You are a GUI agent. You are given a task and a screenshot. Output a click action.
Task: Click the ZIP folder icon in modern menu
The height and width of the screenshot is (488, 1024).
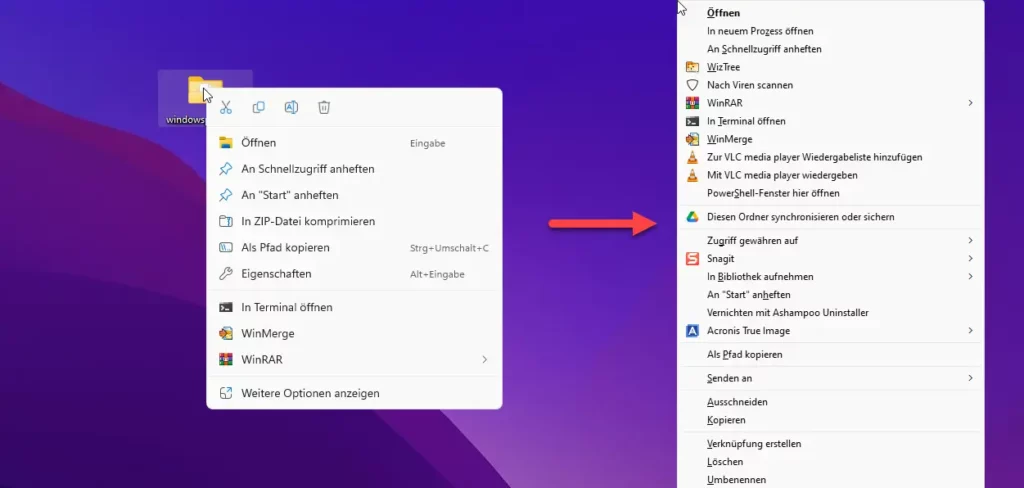click(x=226, y=221)
